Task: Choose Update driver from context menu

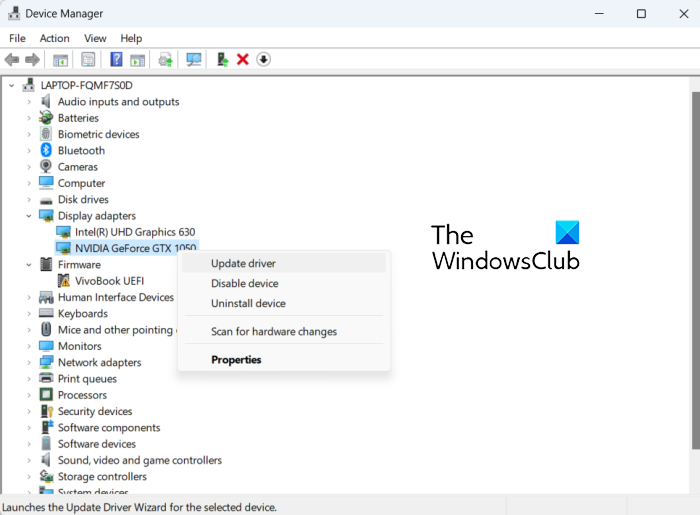Action: pyautogui.click(x=284, y=263)
